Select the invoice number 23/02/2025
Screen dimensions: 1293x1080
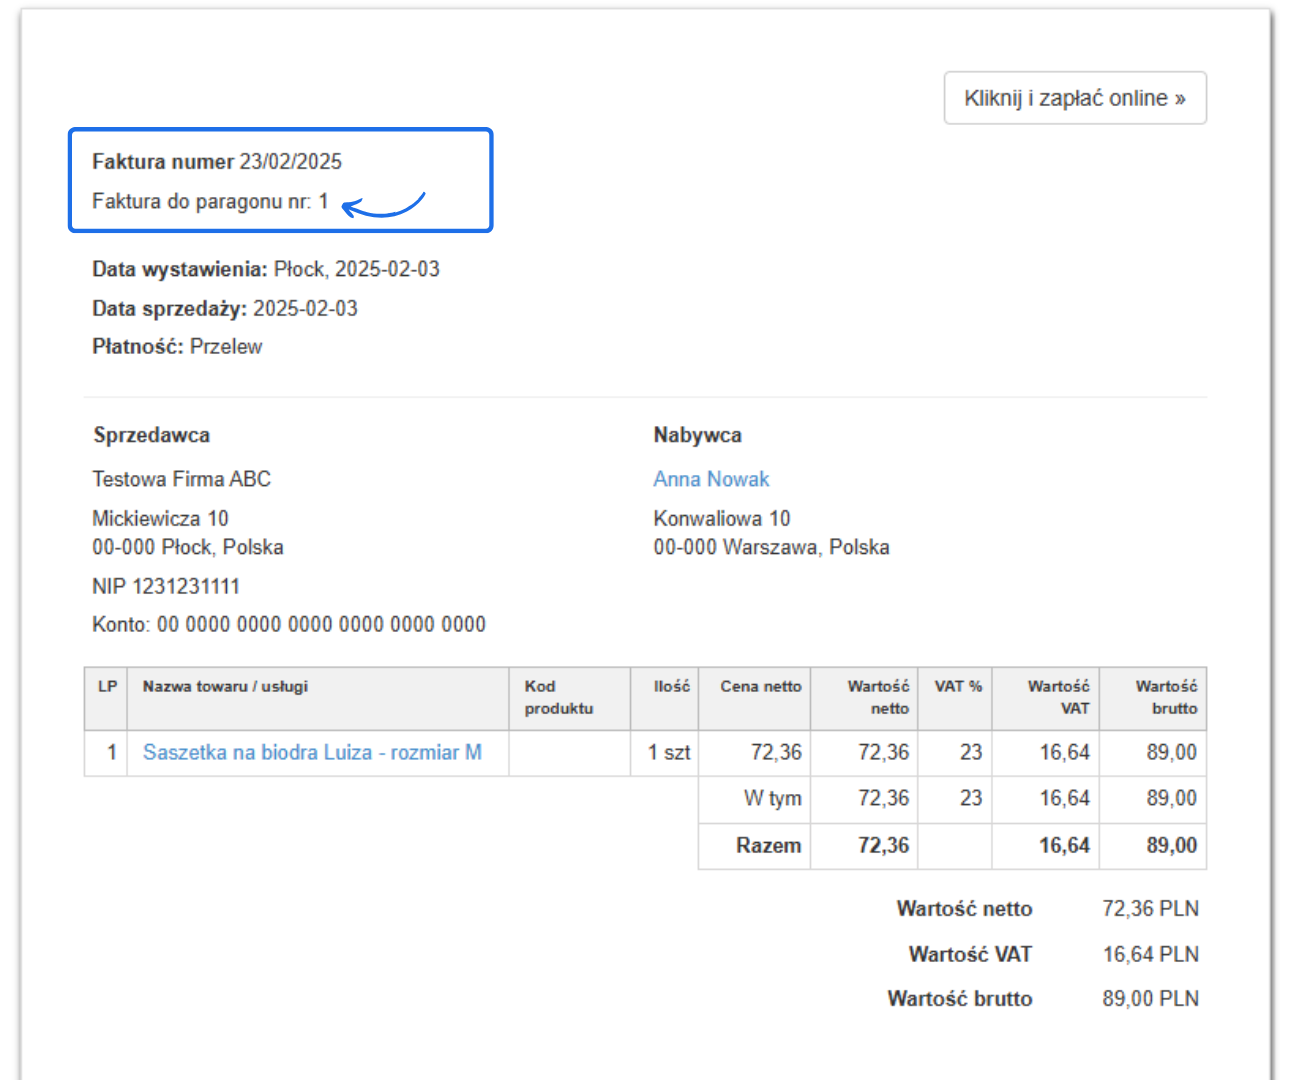(290, 162)
